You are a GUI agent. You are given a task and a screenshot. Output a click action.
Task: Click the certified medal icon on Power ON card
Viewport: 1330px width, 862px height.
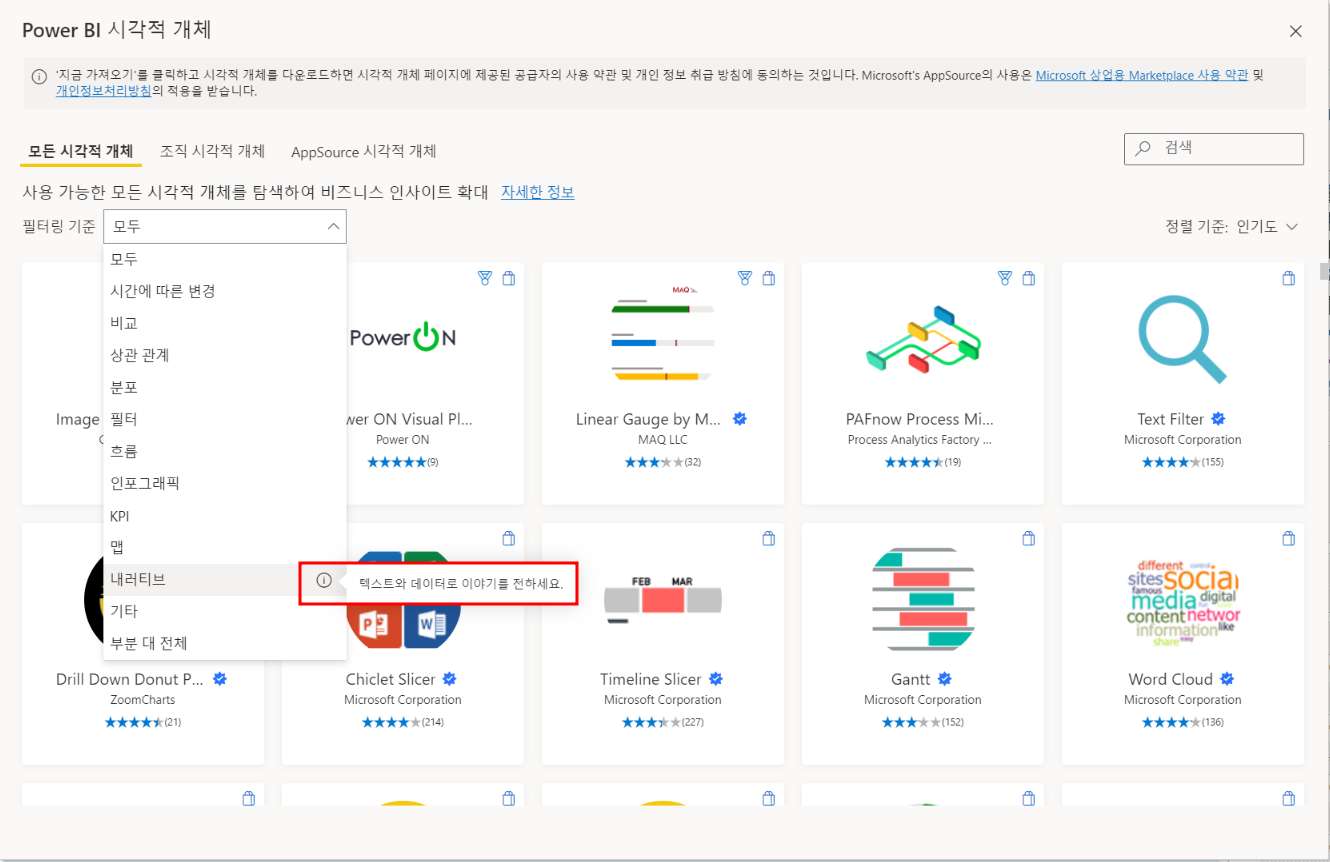(485, 279)
